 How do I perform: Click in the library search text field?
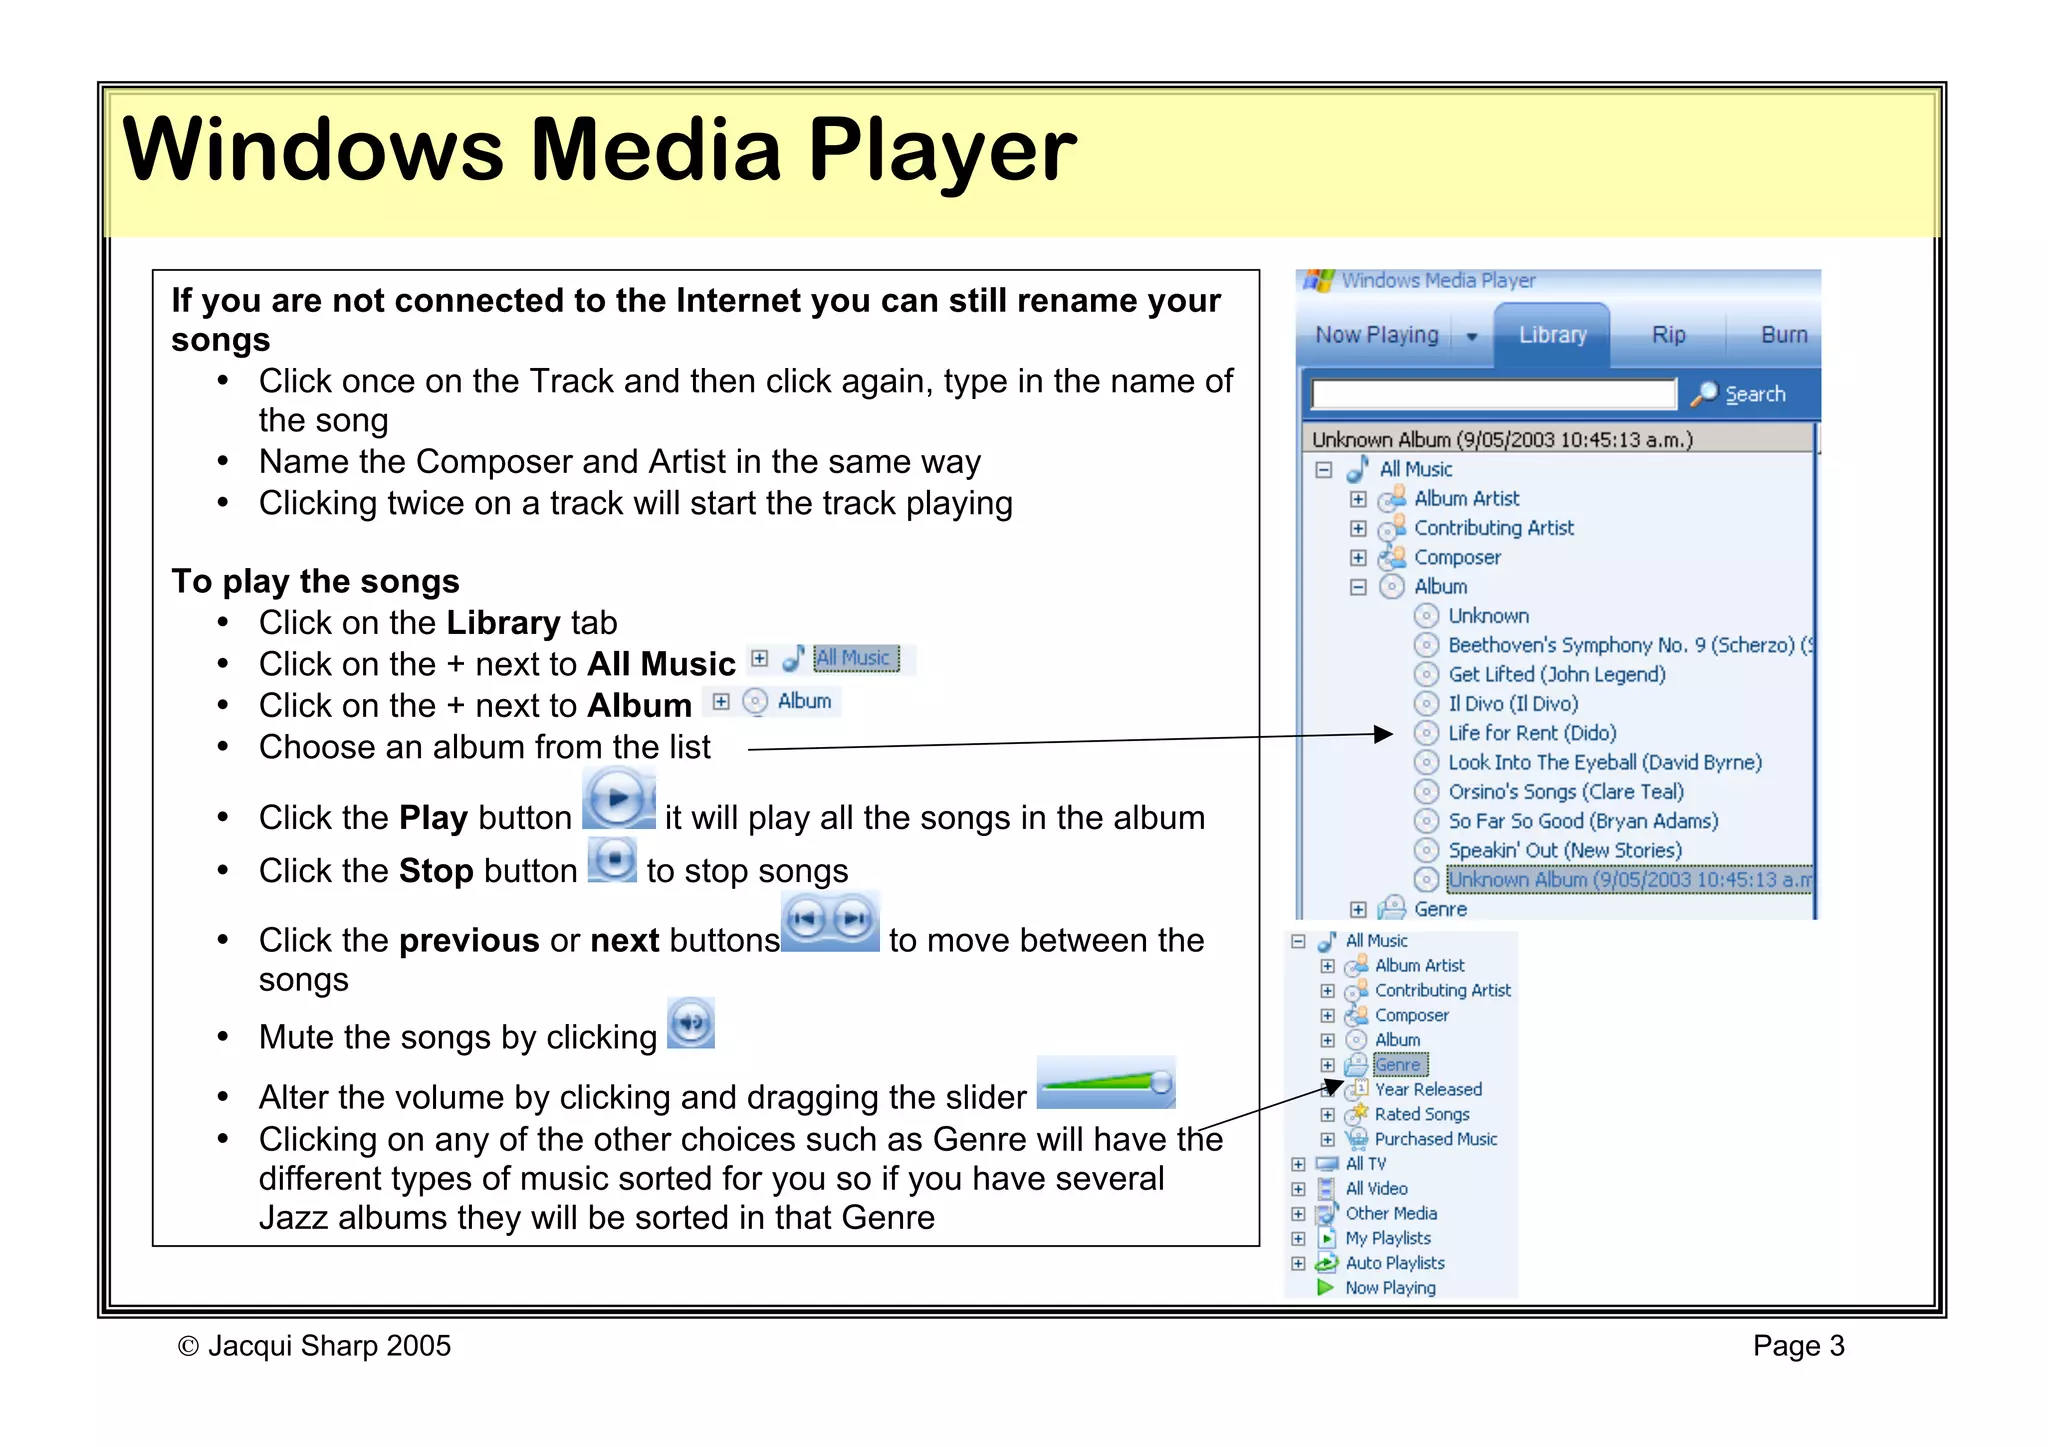[x=1493, y=394]
